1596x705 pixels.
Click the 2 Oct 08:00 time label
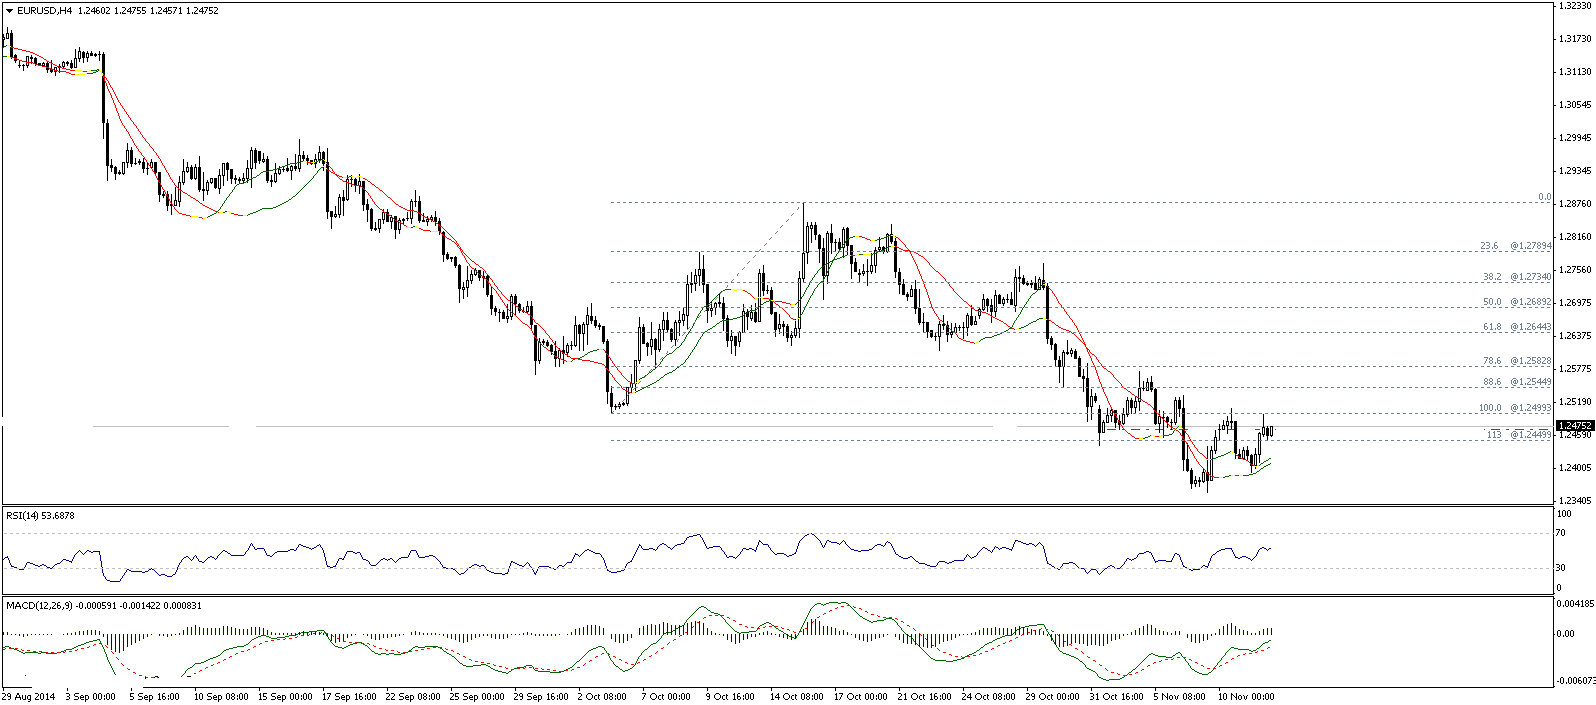point(603,696)
